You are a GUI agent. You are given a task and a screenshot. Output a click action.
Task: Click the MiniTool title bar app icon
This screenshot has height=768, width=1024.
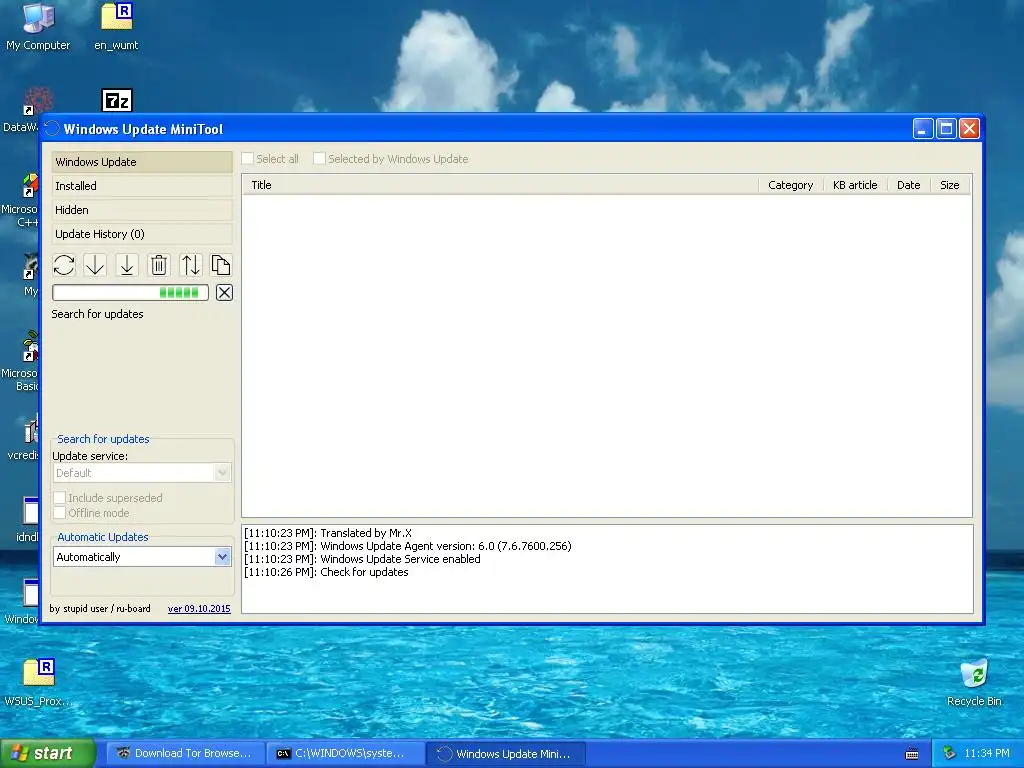click(x=52, y=129)
